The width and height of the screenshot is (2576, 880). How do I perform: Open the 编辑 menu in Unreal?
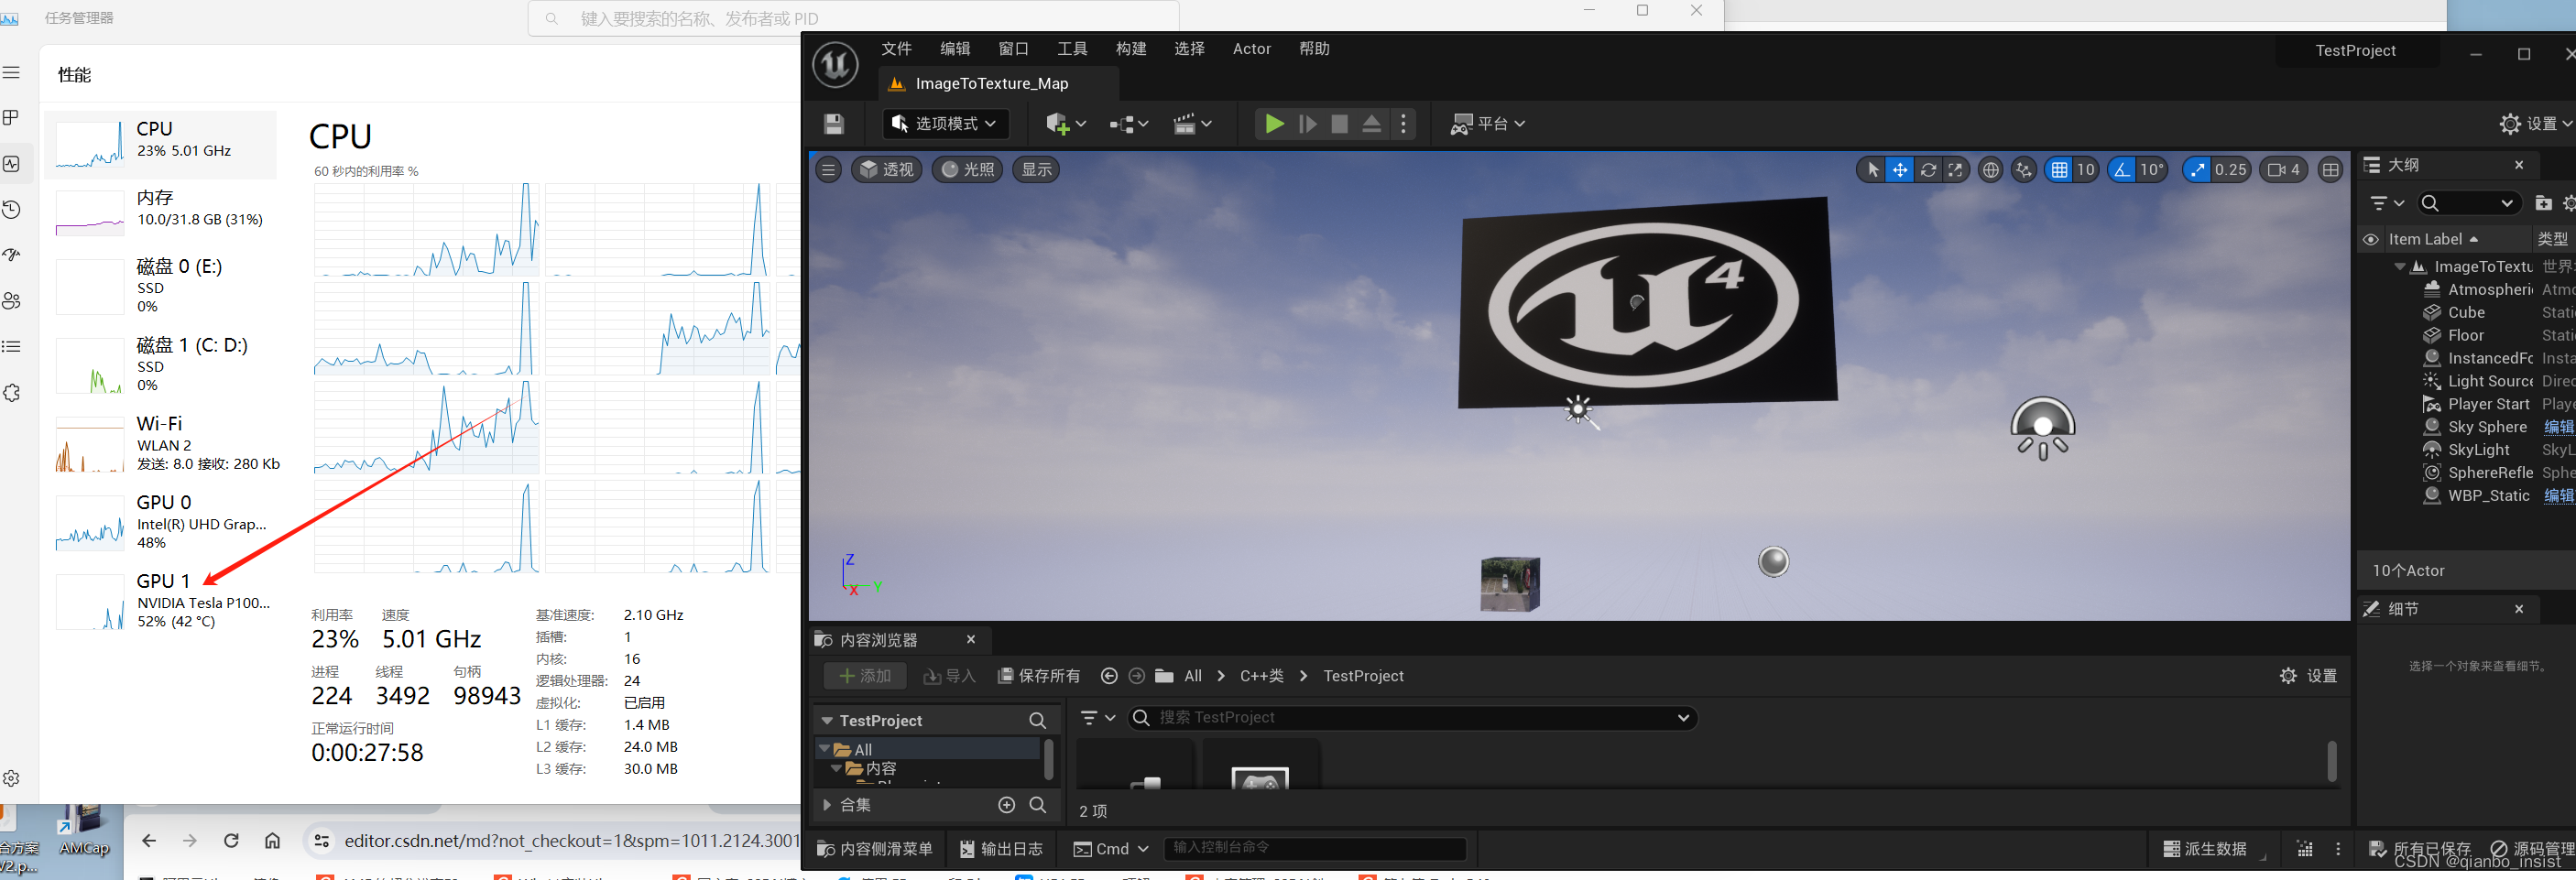(955, 49)
